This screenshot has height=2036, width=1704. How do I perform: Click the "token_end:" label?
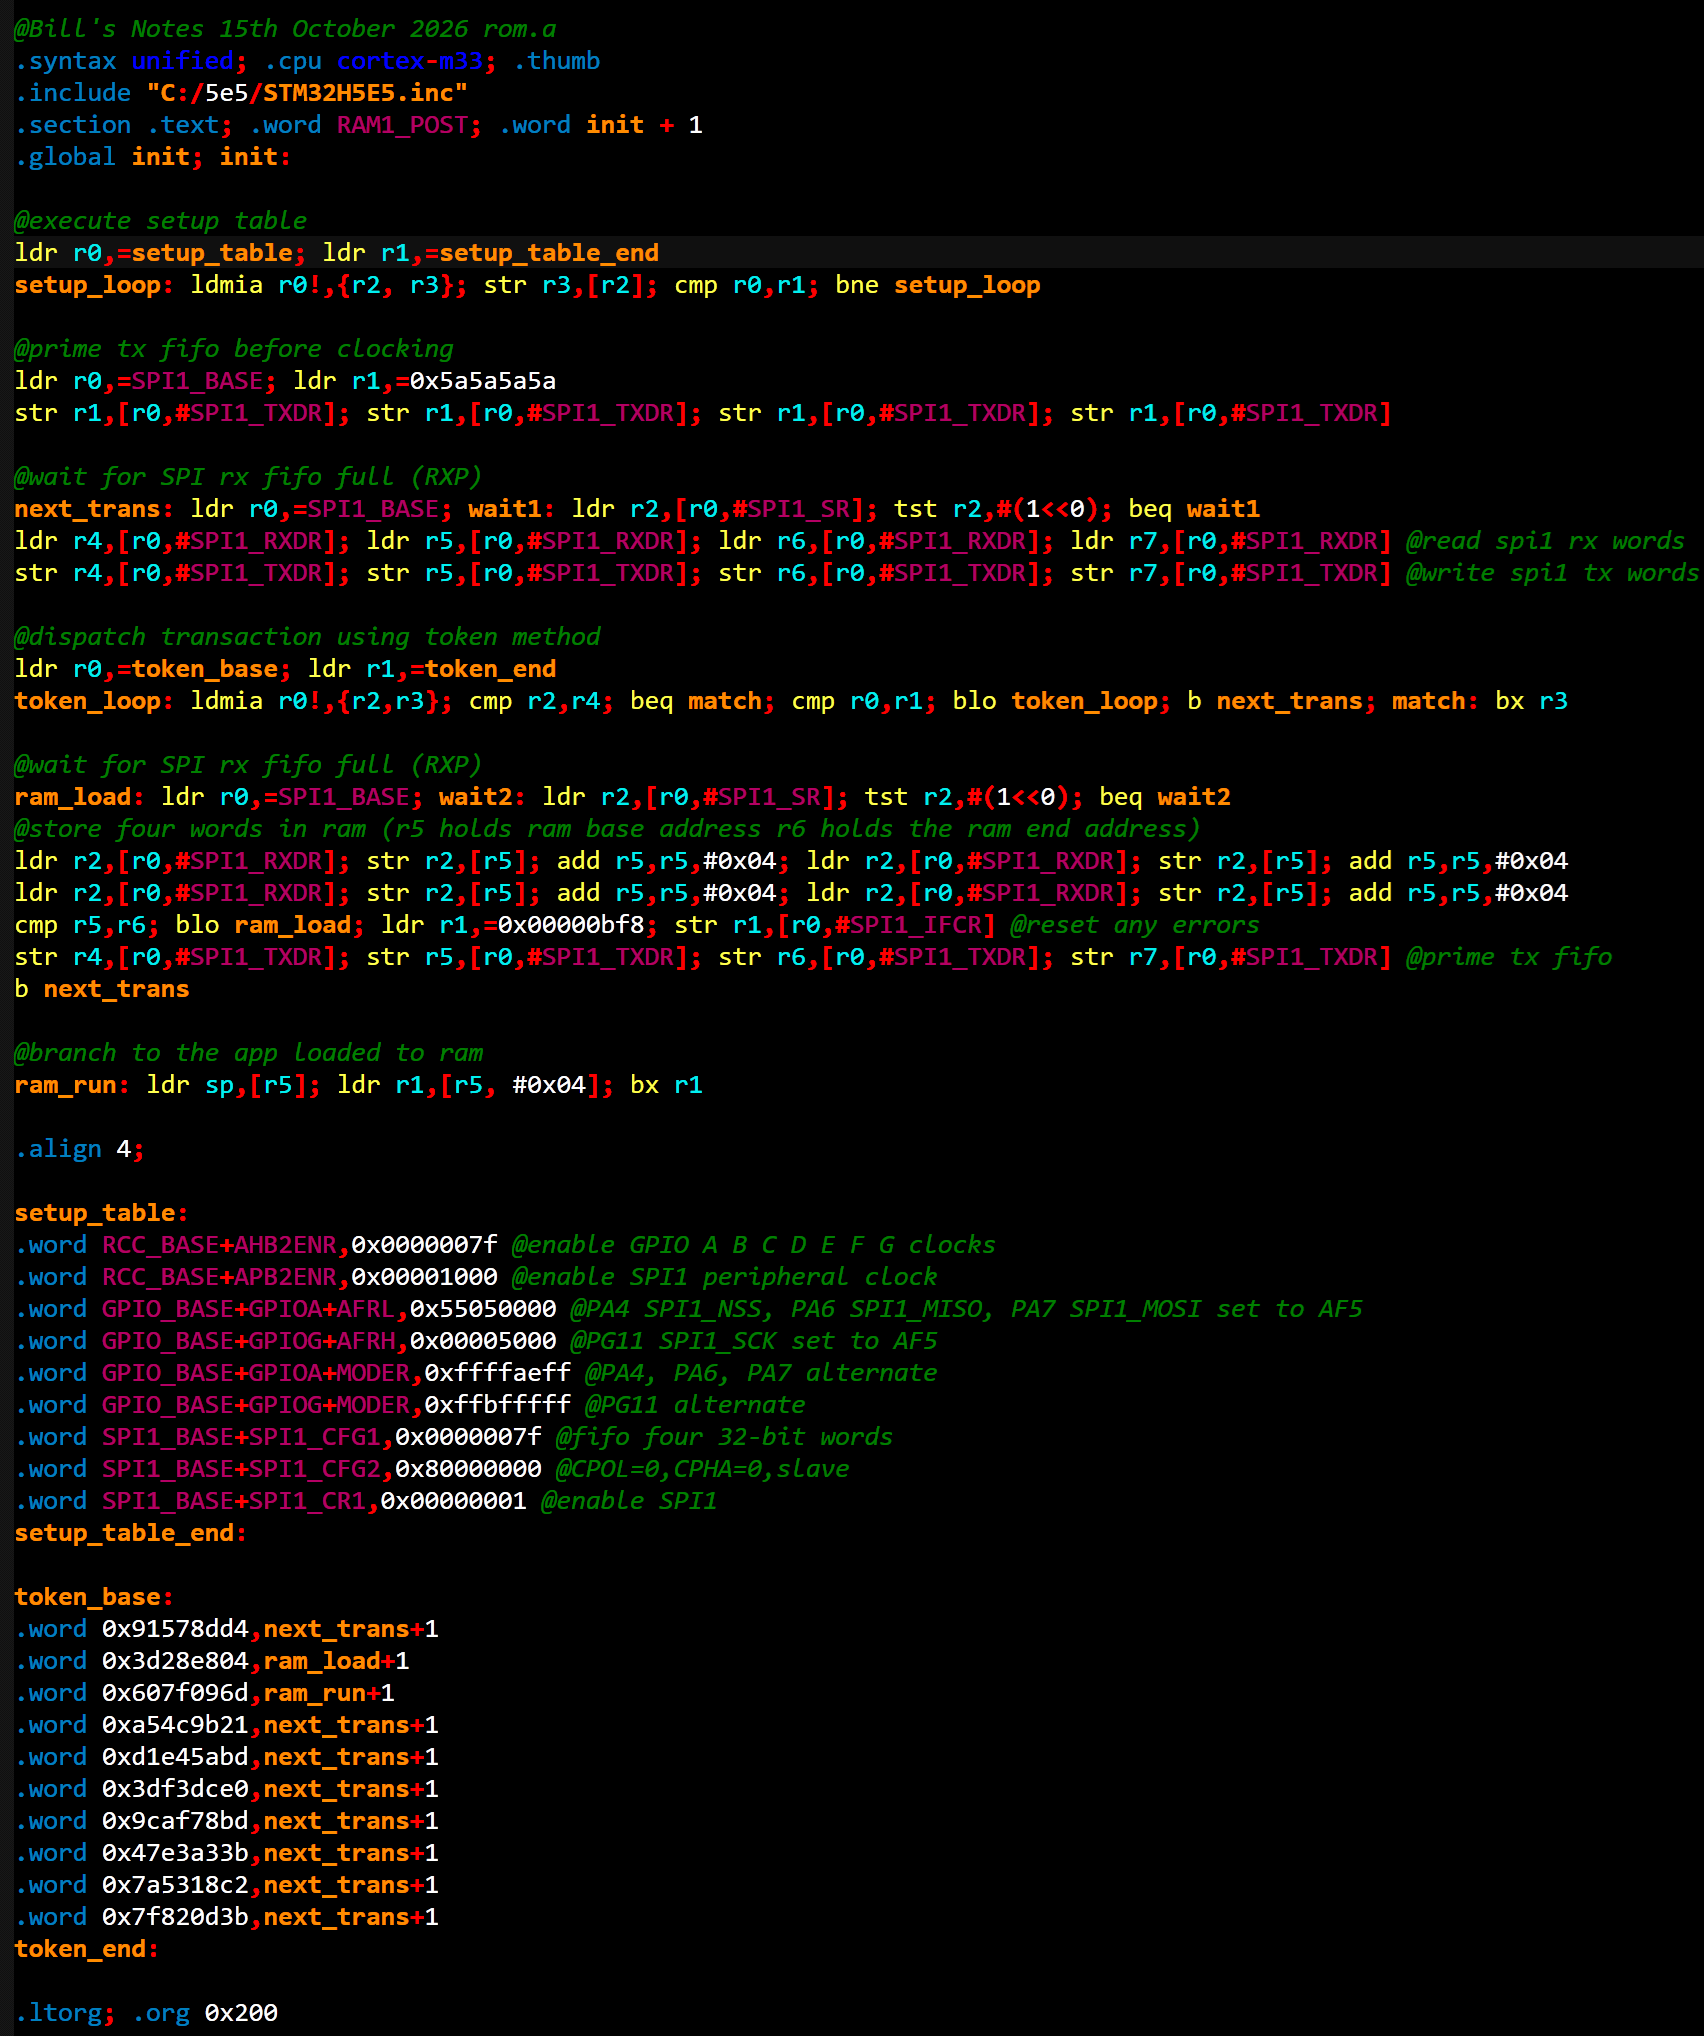[87, 1949]
